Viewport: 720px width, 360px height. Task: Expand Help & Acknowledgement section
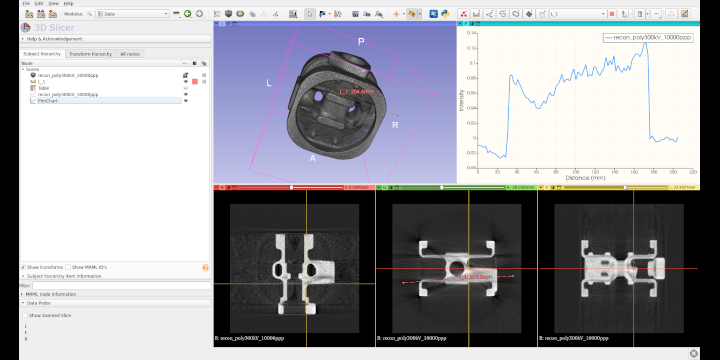pyautogui.click(x=115, y=39)
